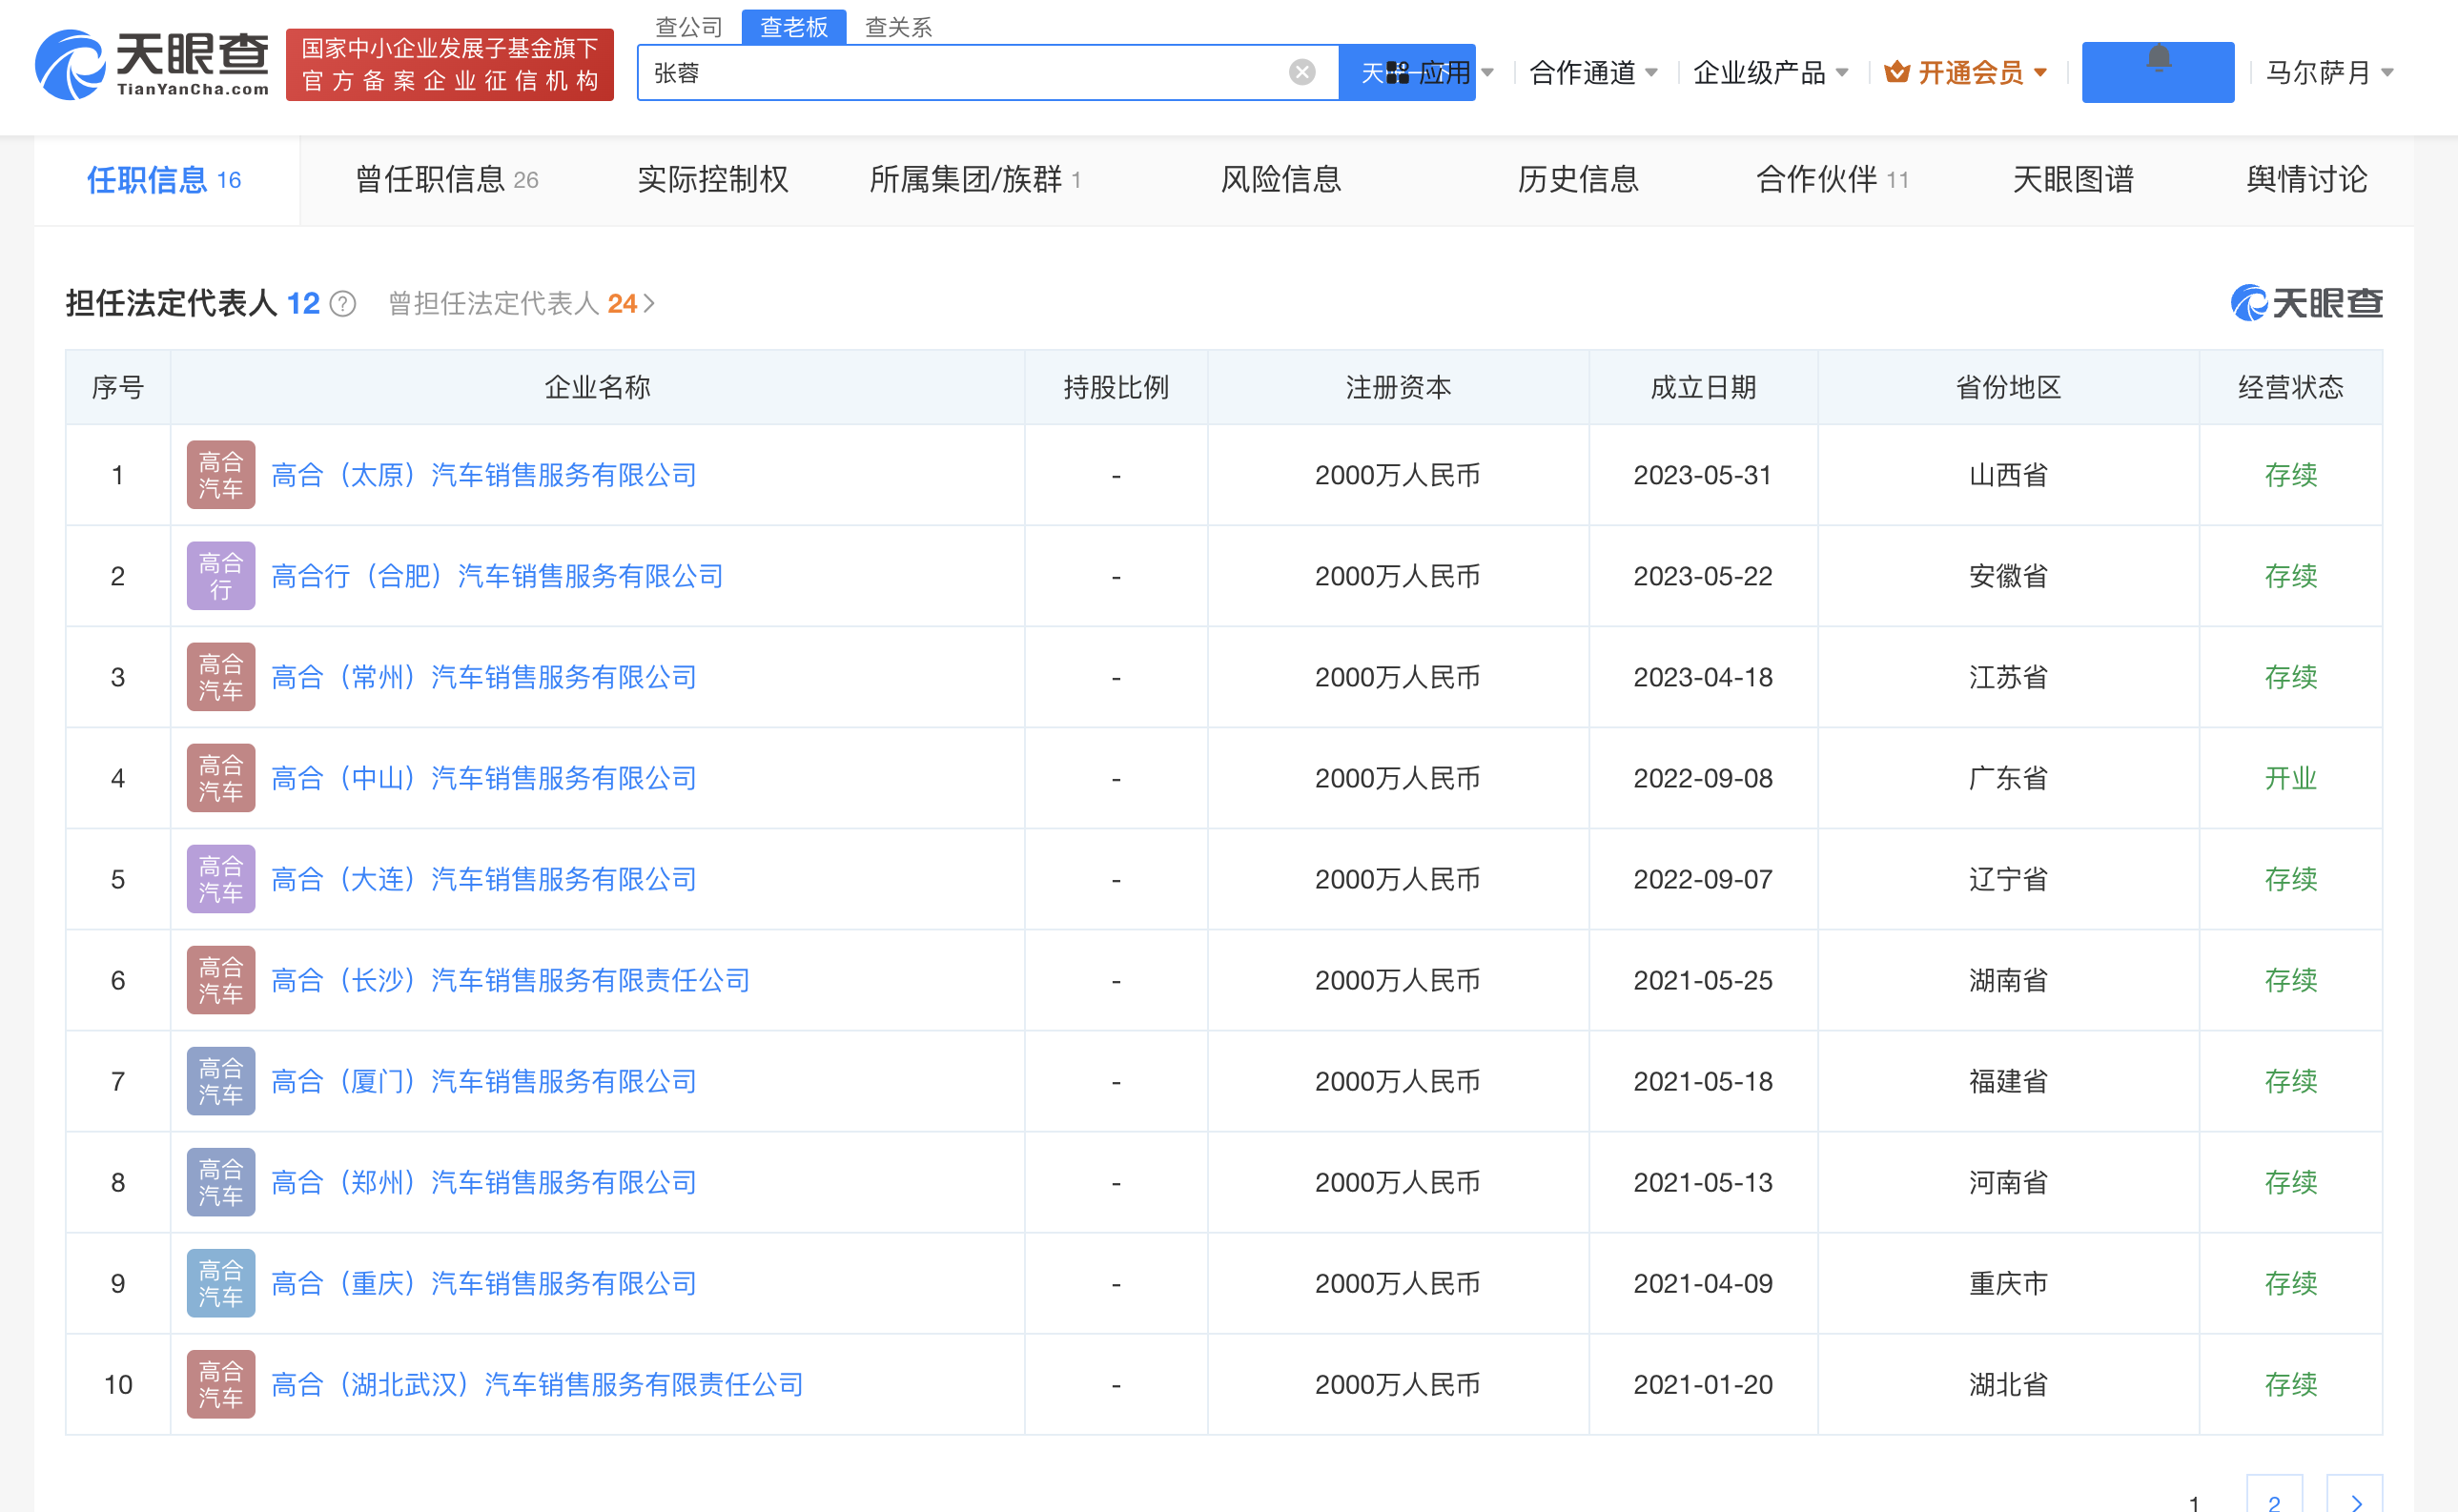Click the 高合汽车 logo for 厦门 company
The height and width of the screenshot is (1512, 2458).
coord(221,1081)
